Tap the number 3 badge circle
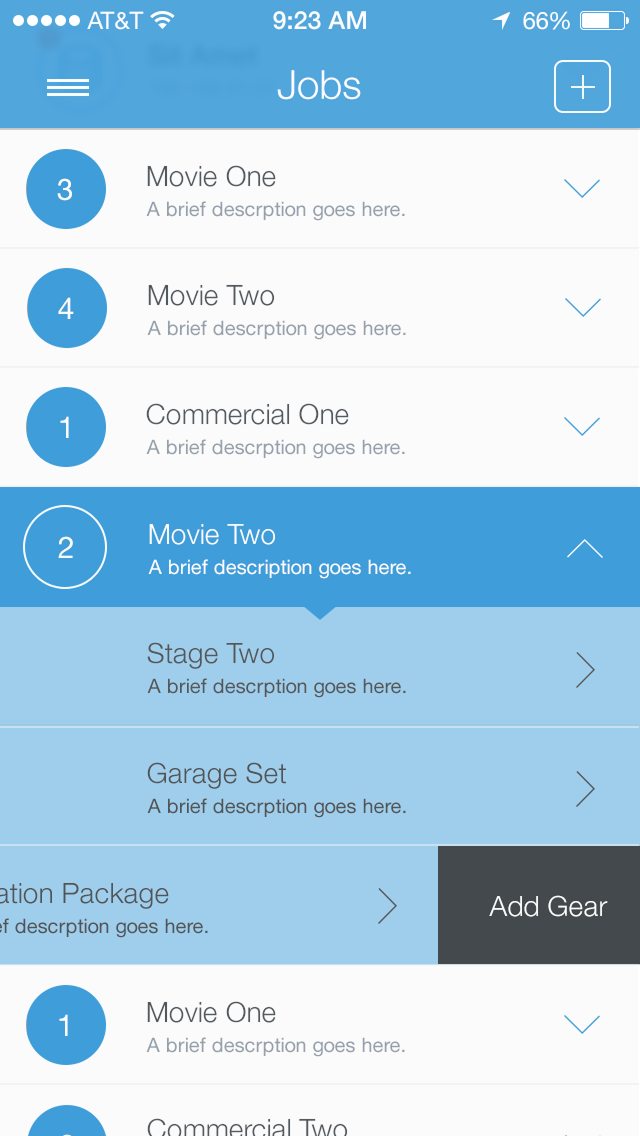 point(65,189)
